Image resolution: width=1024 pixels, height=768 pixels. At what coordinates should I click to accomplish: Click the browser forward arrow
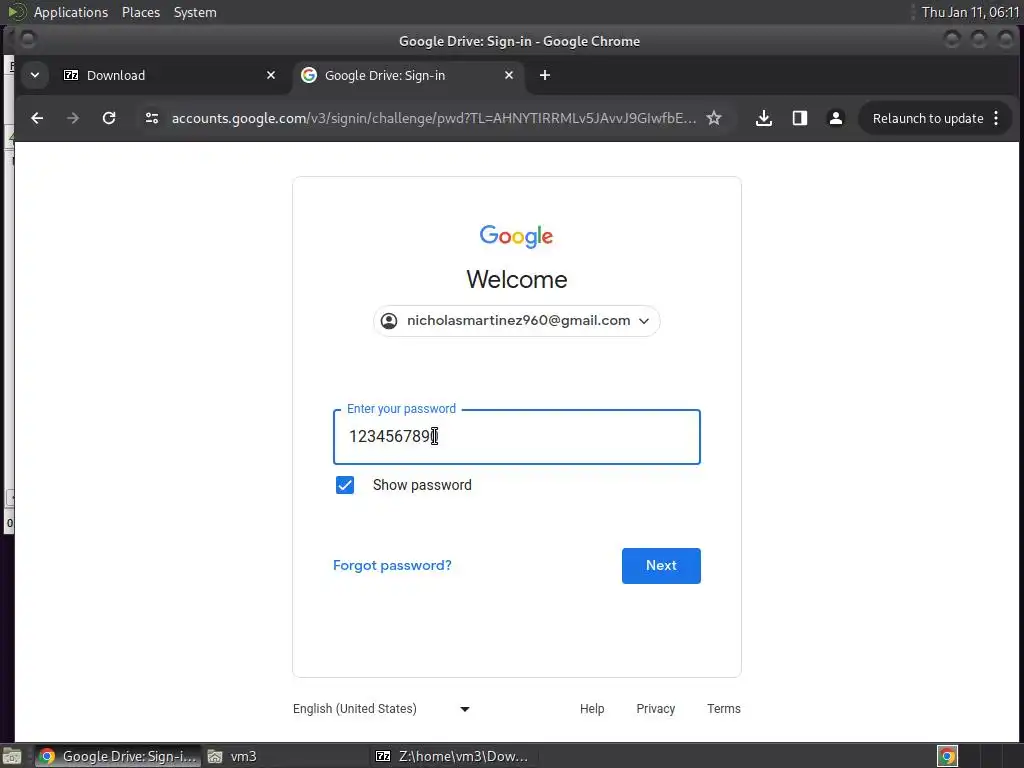coord(73,118)
